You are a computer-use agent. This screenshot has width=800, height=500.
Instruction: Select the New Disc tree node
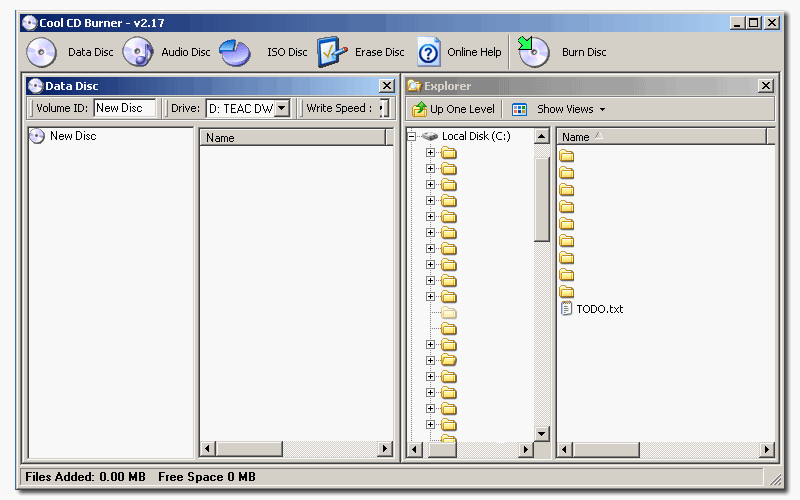(x=73, y=136)
